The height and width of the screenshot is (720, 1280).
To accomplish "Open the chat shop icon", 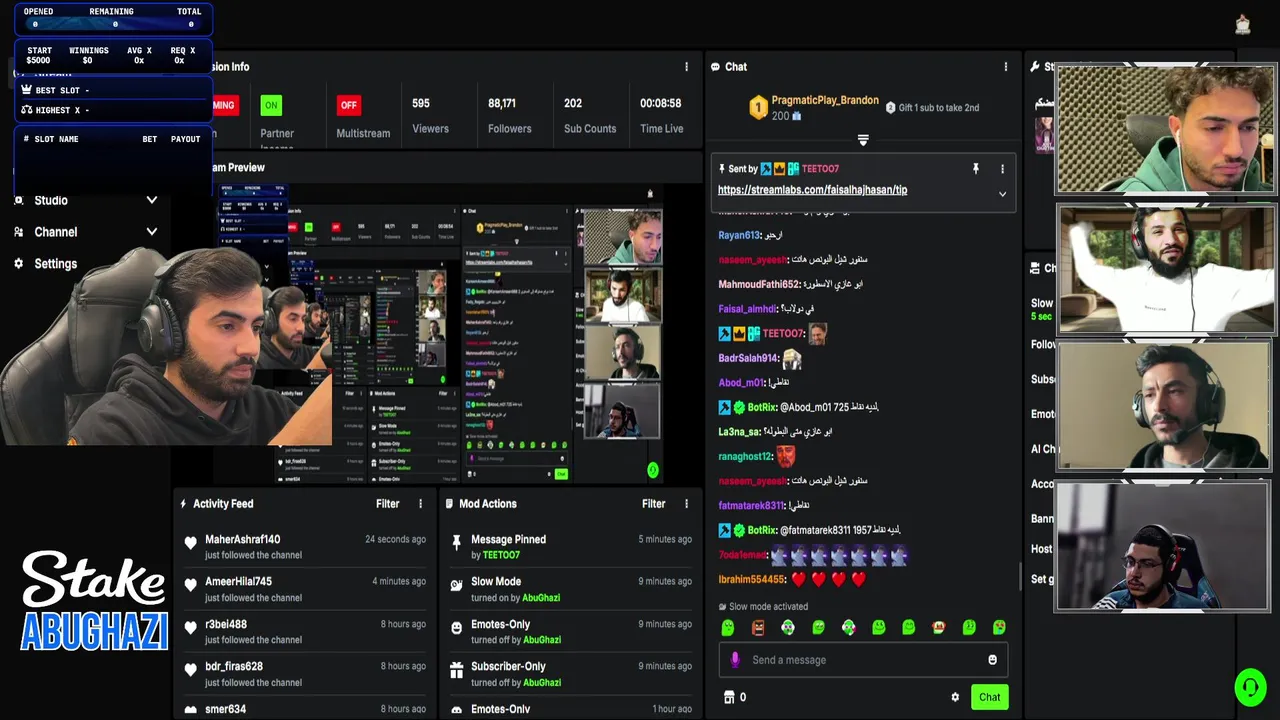I will [729, 697].
